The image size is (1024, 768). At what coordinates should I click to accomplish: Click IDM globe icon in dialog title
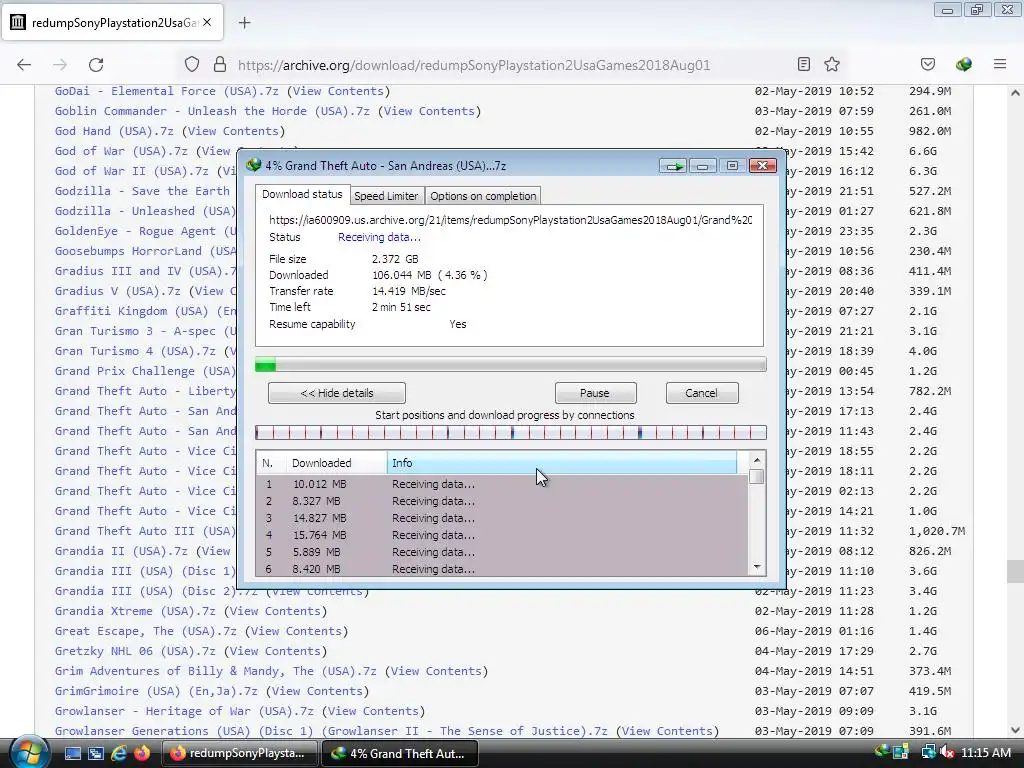tap(253, 165)
